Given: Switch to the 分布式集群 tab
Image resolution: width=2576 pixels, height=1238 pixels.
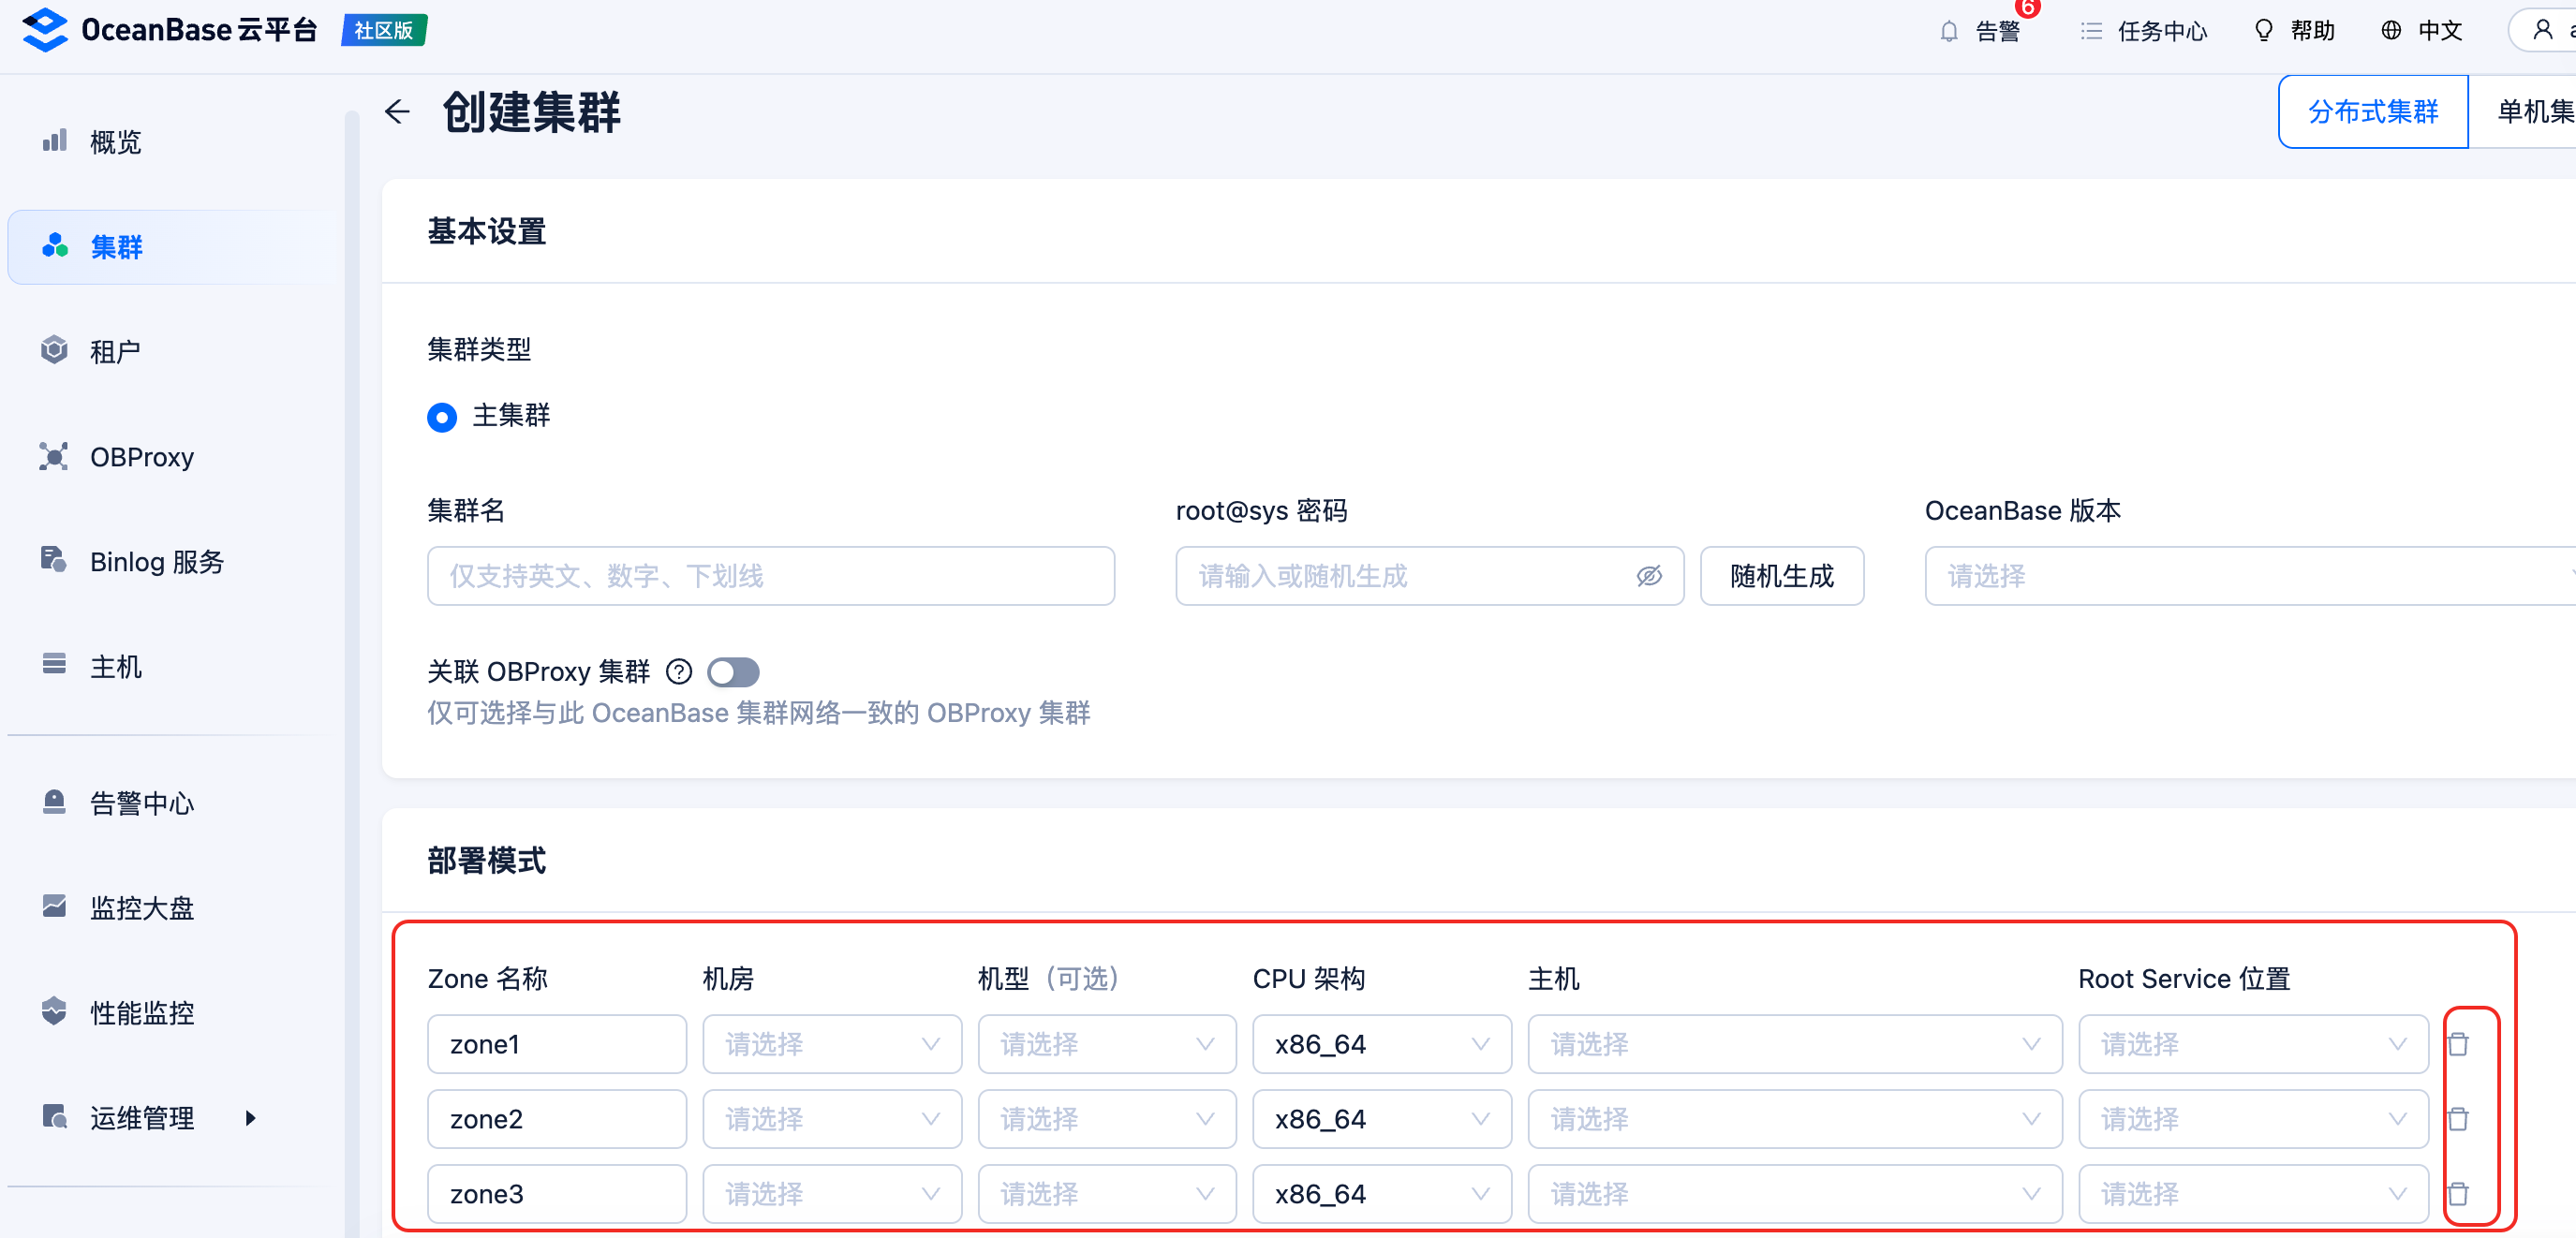Looking at the screenshot, I should pyautogui.click(x=2372, y=111).
